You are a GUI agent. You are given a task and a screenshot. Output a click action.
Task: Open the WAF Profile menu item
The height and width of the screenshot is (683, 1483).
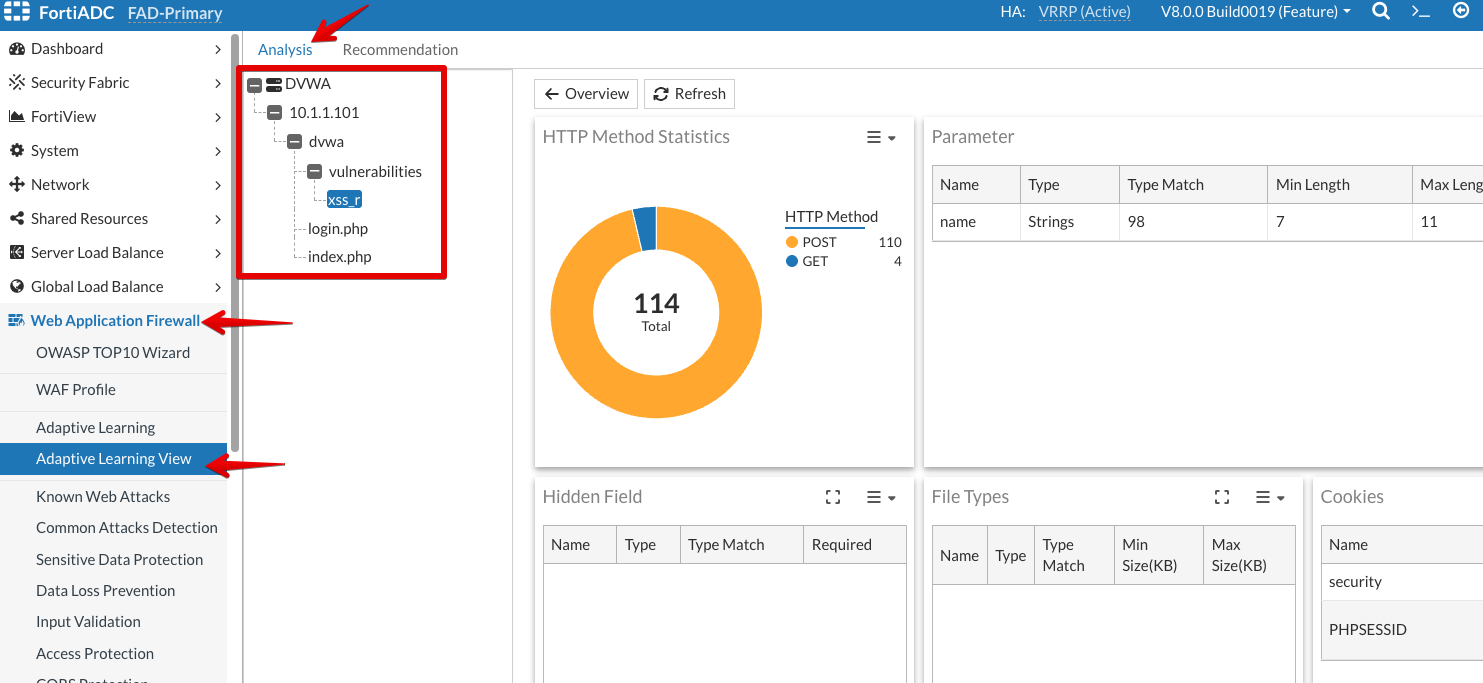point(76,390)
